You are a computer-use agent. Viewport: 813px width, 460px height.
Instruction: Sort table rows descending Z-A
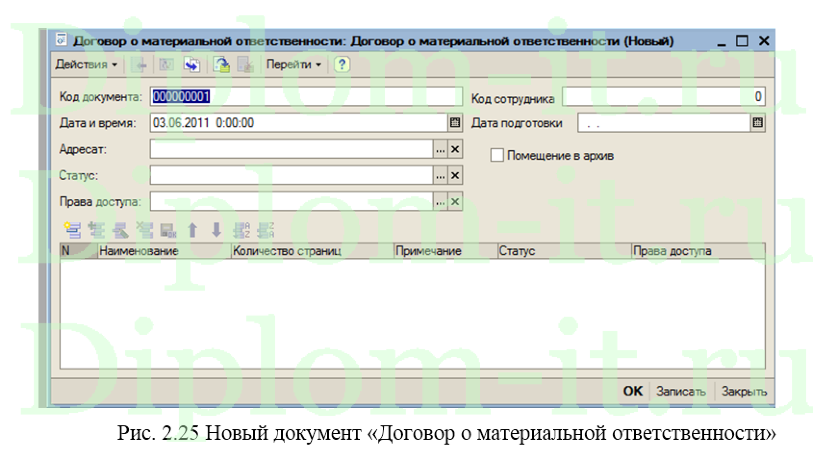[265, 230]
